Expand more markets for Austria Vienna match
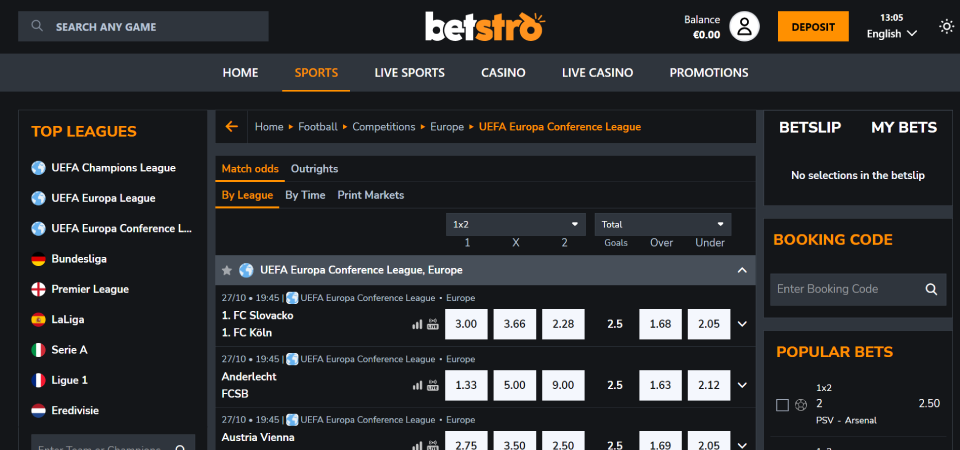960x450 pixels. [743, 445]
